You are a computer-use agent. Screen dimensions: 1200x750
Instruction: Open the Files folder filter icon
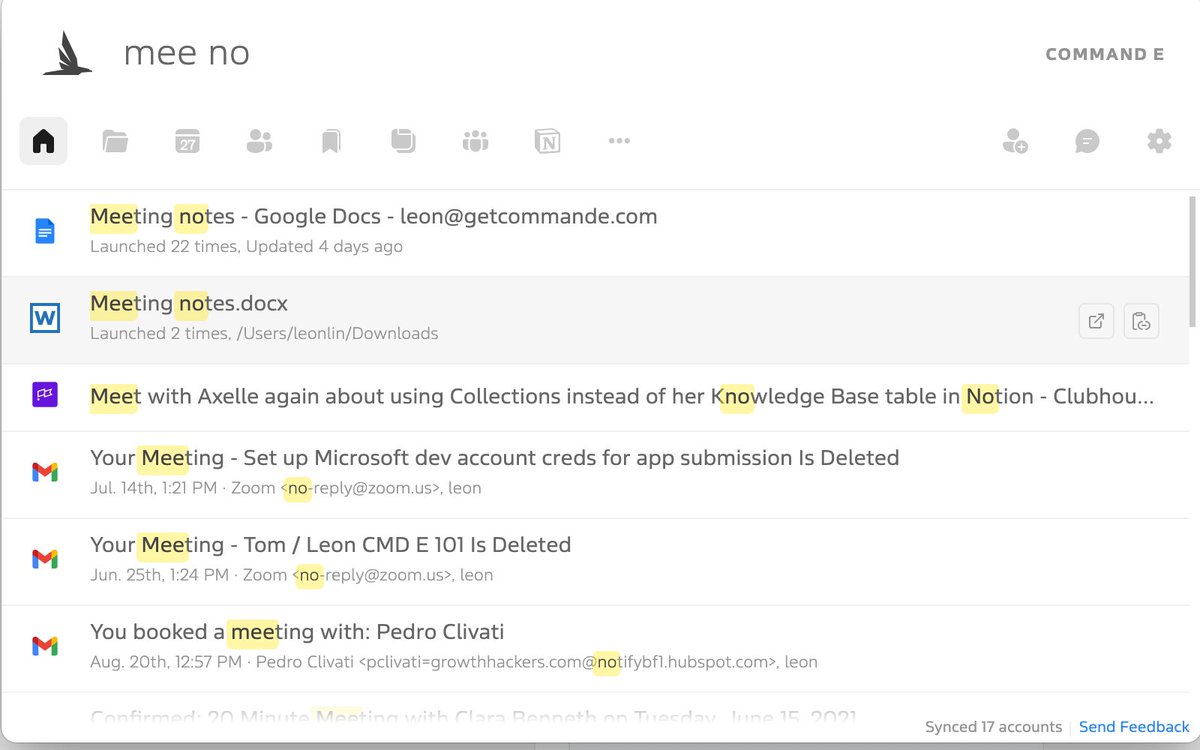click(115, 141)
